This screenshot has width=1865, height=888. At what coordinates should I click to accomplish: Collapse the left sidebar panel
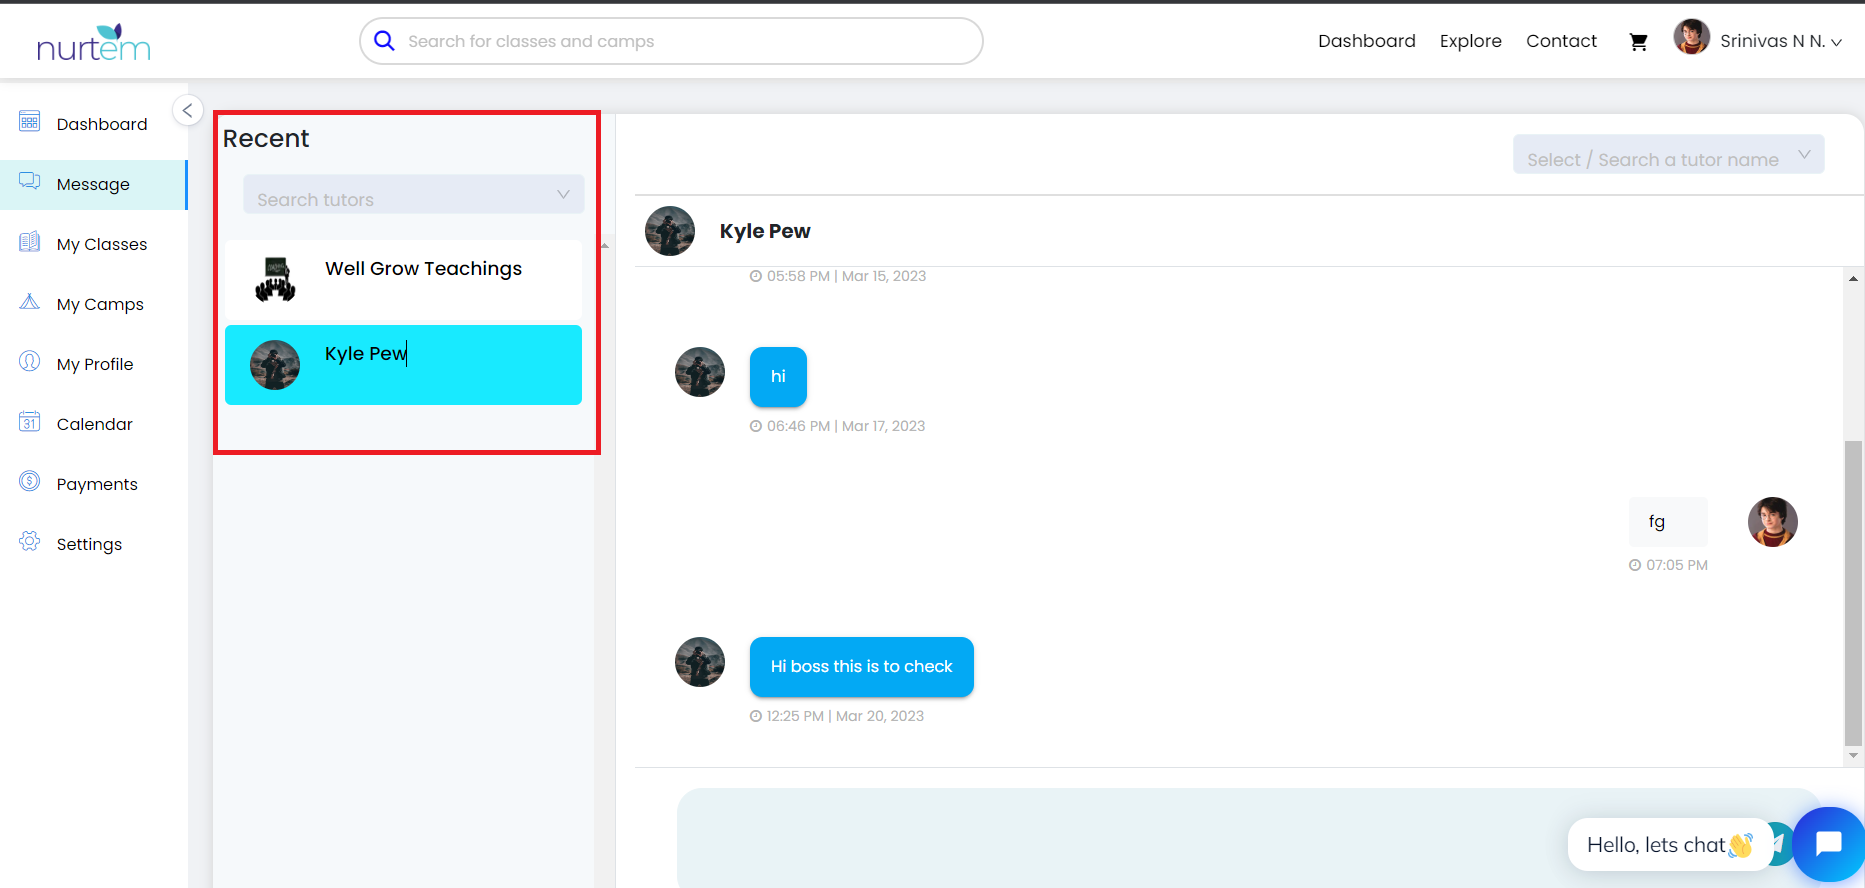click(188, 110)
